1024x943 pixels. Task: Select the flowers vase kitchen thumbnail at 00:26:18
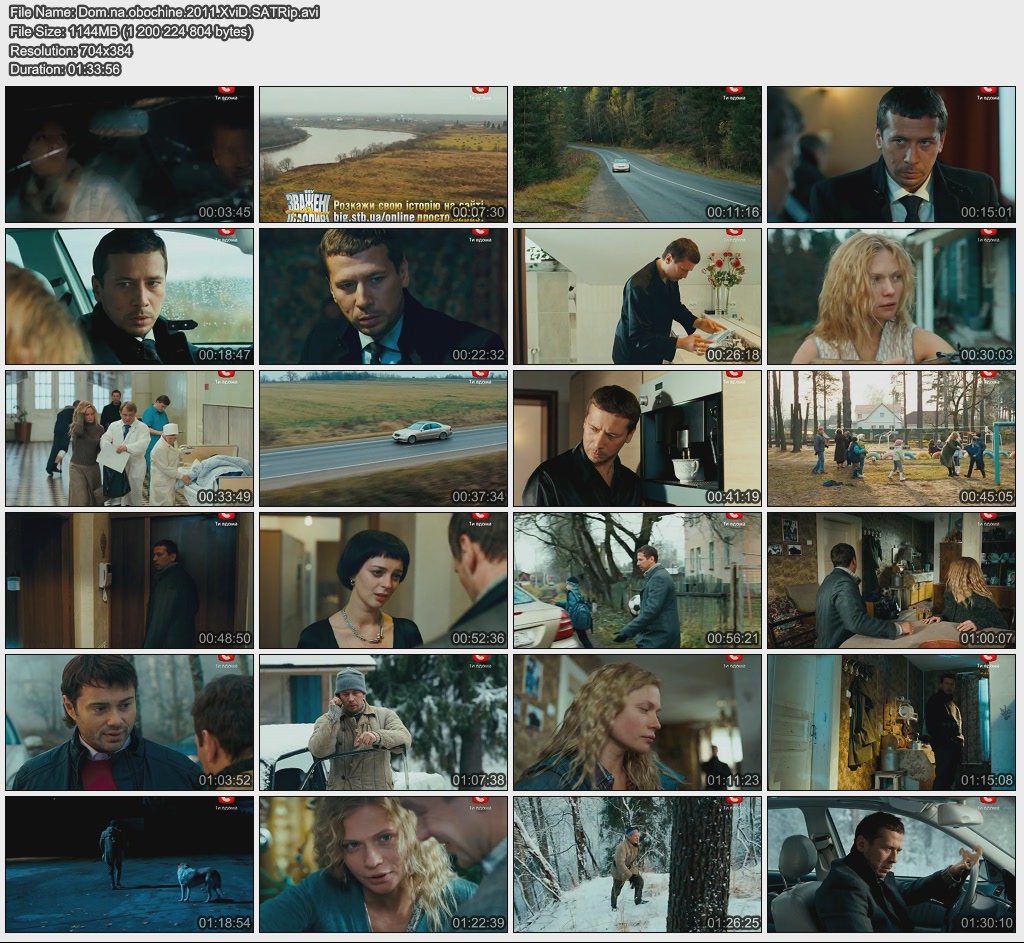point(637,297)
